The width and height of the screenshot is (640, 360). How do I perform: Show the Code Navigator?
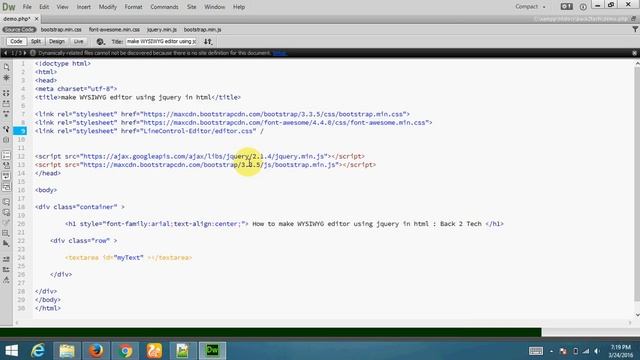coord(6,78)
